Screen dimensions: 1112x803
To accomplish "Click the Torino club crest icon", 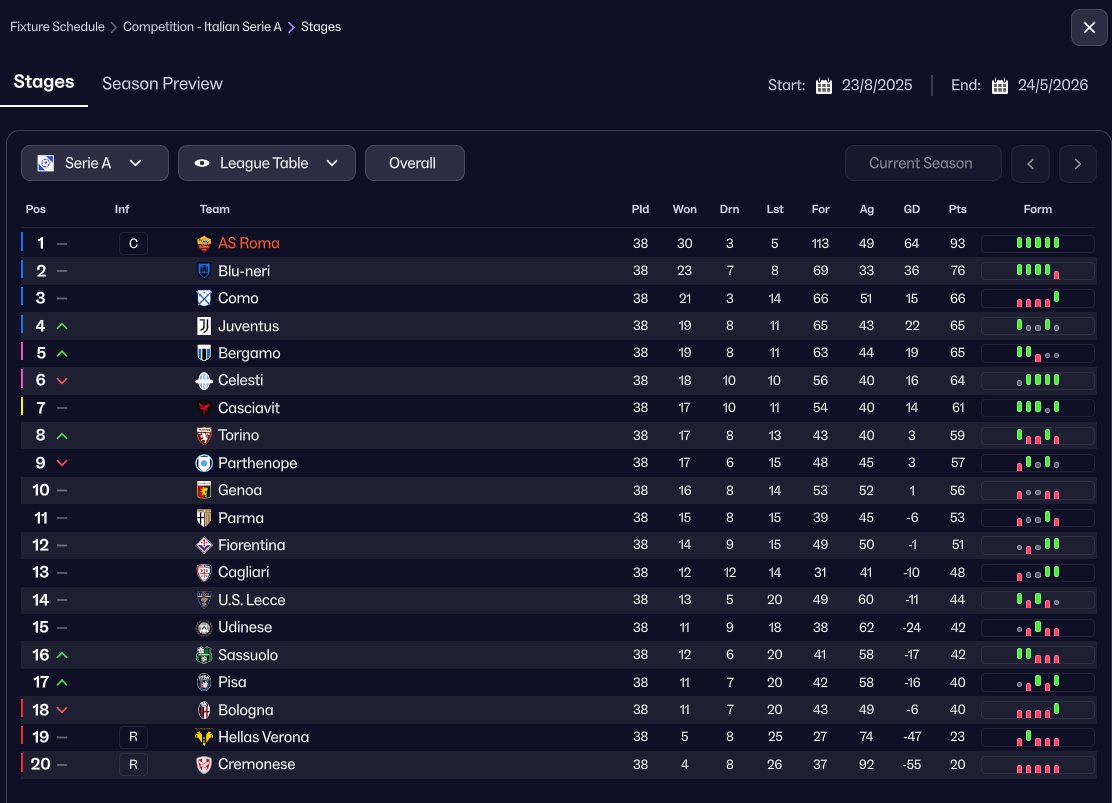I will tap(204, 435).
